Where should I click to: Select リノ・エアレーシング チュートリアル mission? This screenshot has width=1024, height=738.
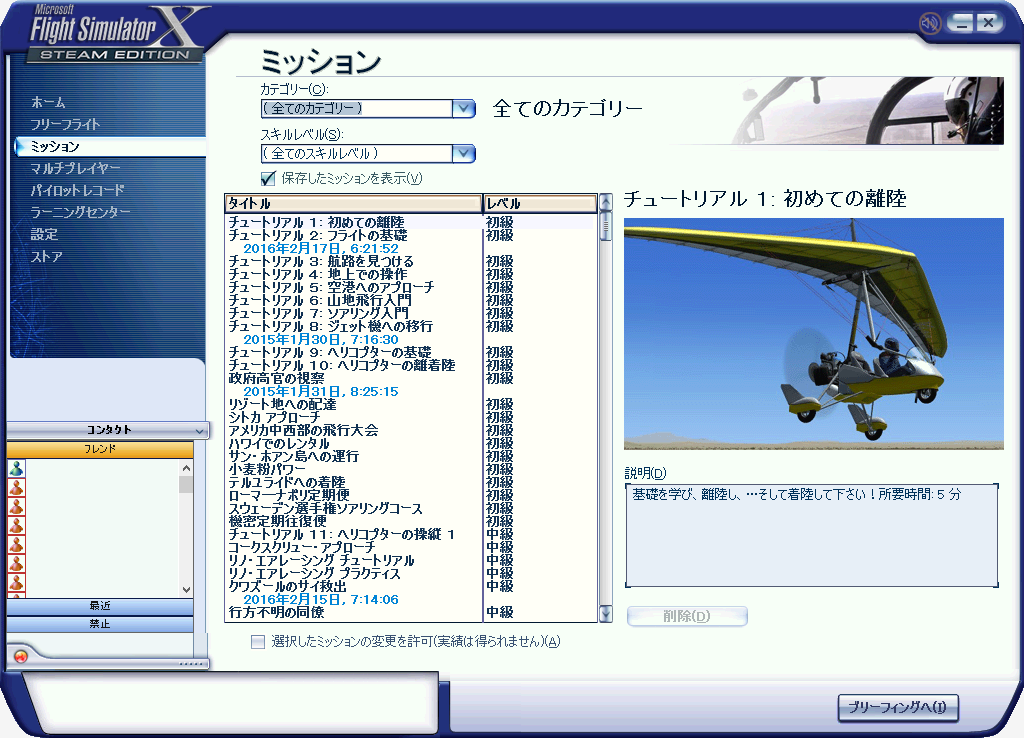(321, 560)
